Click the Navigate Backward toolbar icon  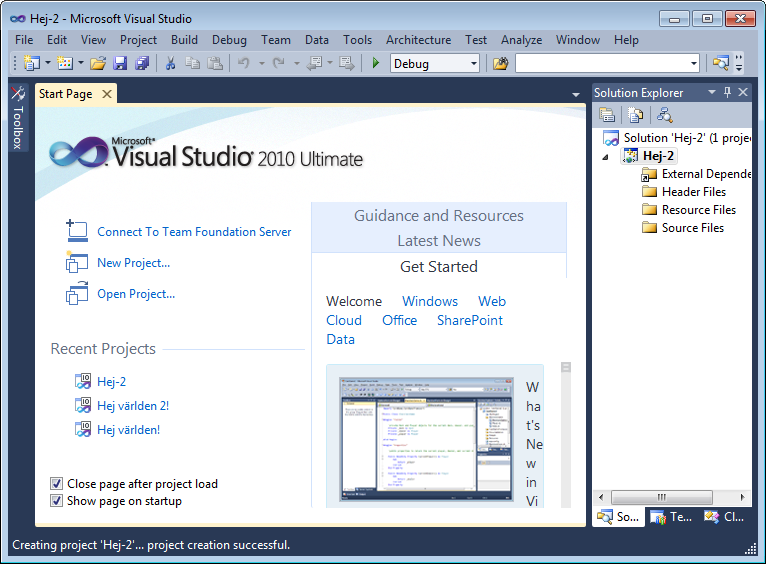click(x=314, y=63)
